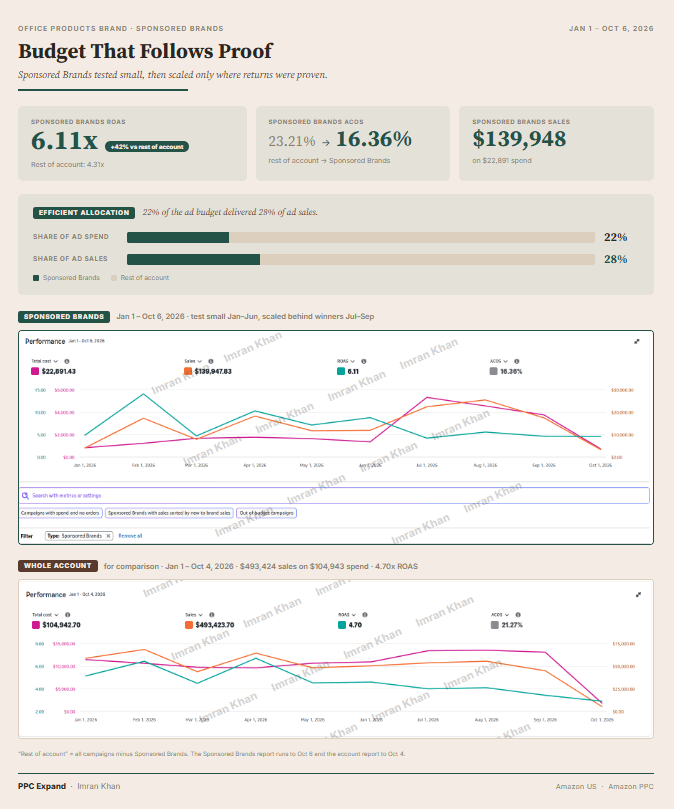Click the WHOLE ACCOUNT section badge
Image resolution: width=674 pixels, height=809 pixels.
click(x=58, y=566)
